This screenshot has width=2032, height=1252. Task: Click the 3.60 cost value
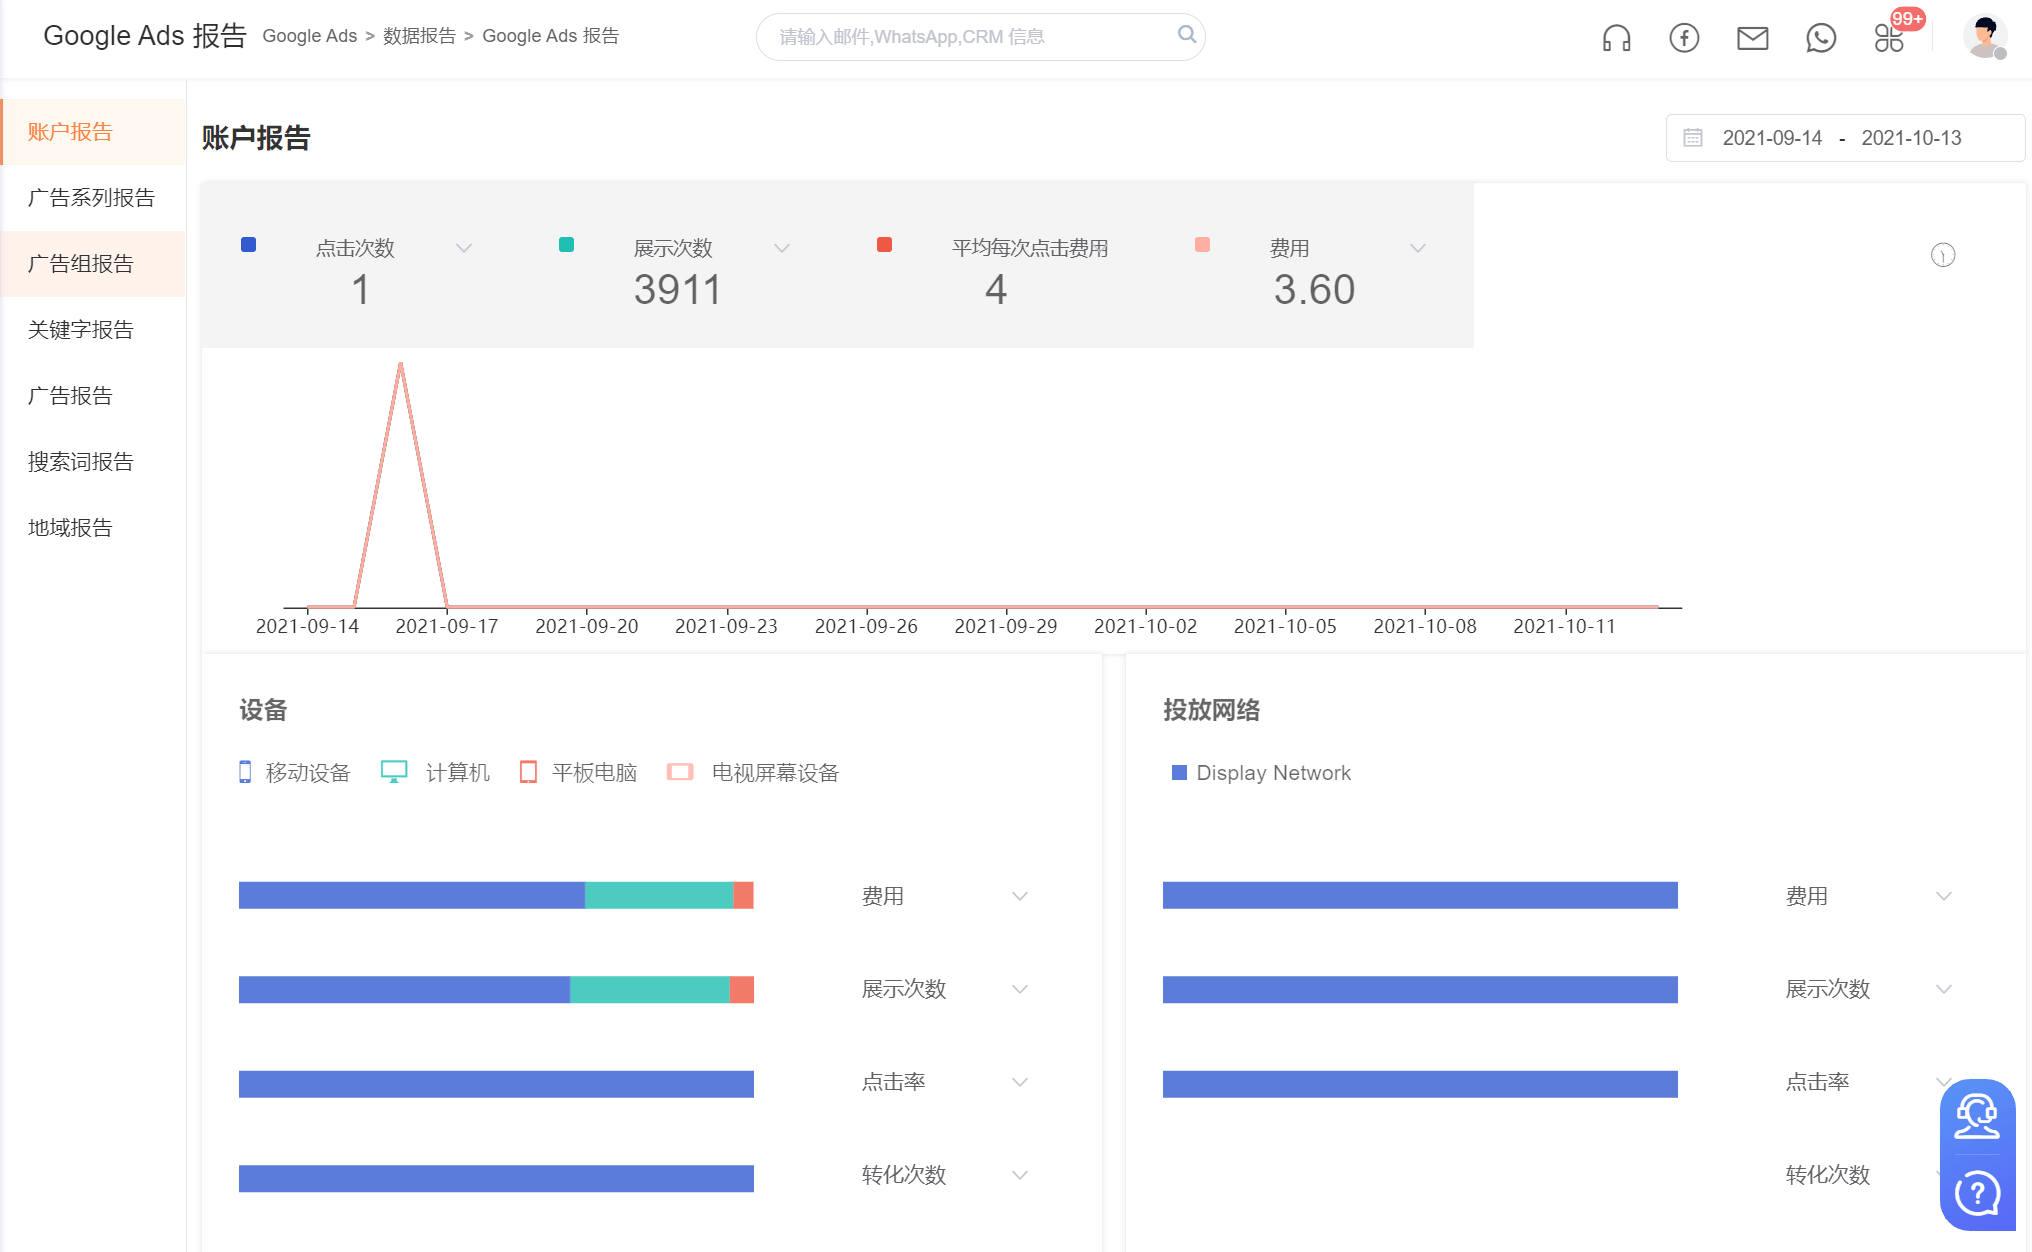click(1314, 290)
